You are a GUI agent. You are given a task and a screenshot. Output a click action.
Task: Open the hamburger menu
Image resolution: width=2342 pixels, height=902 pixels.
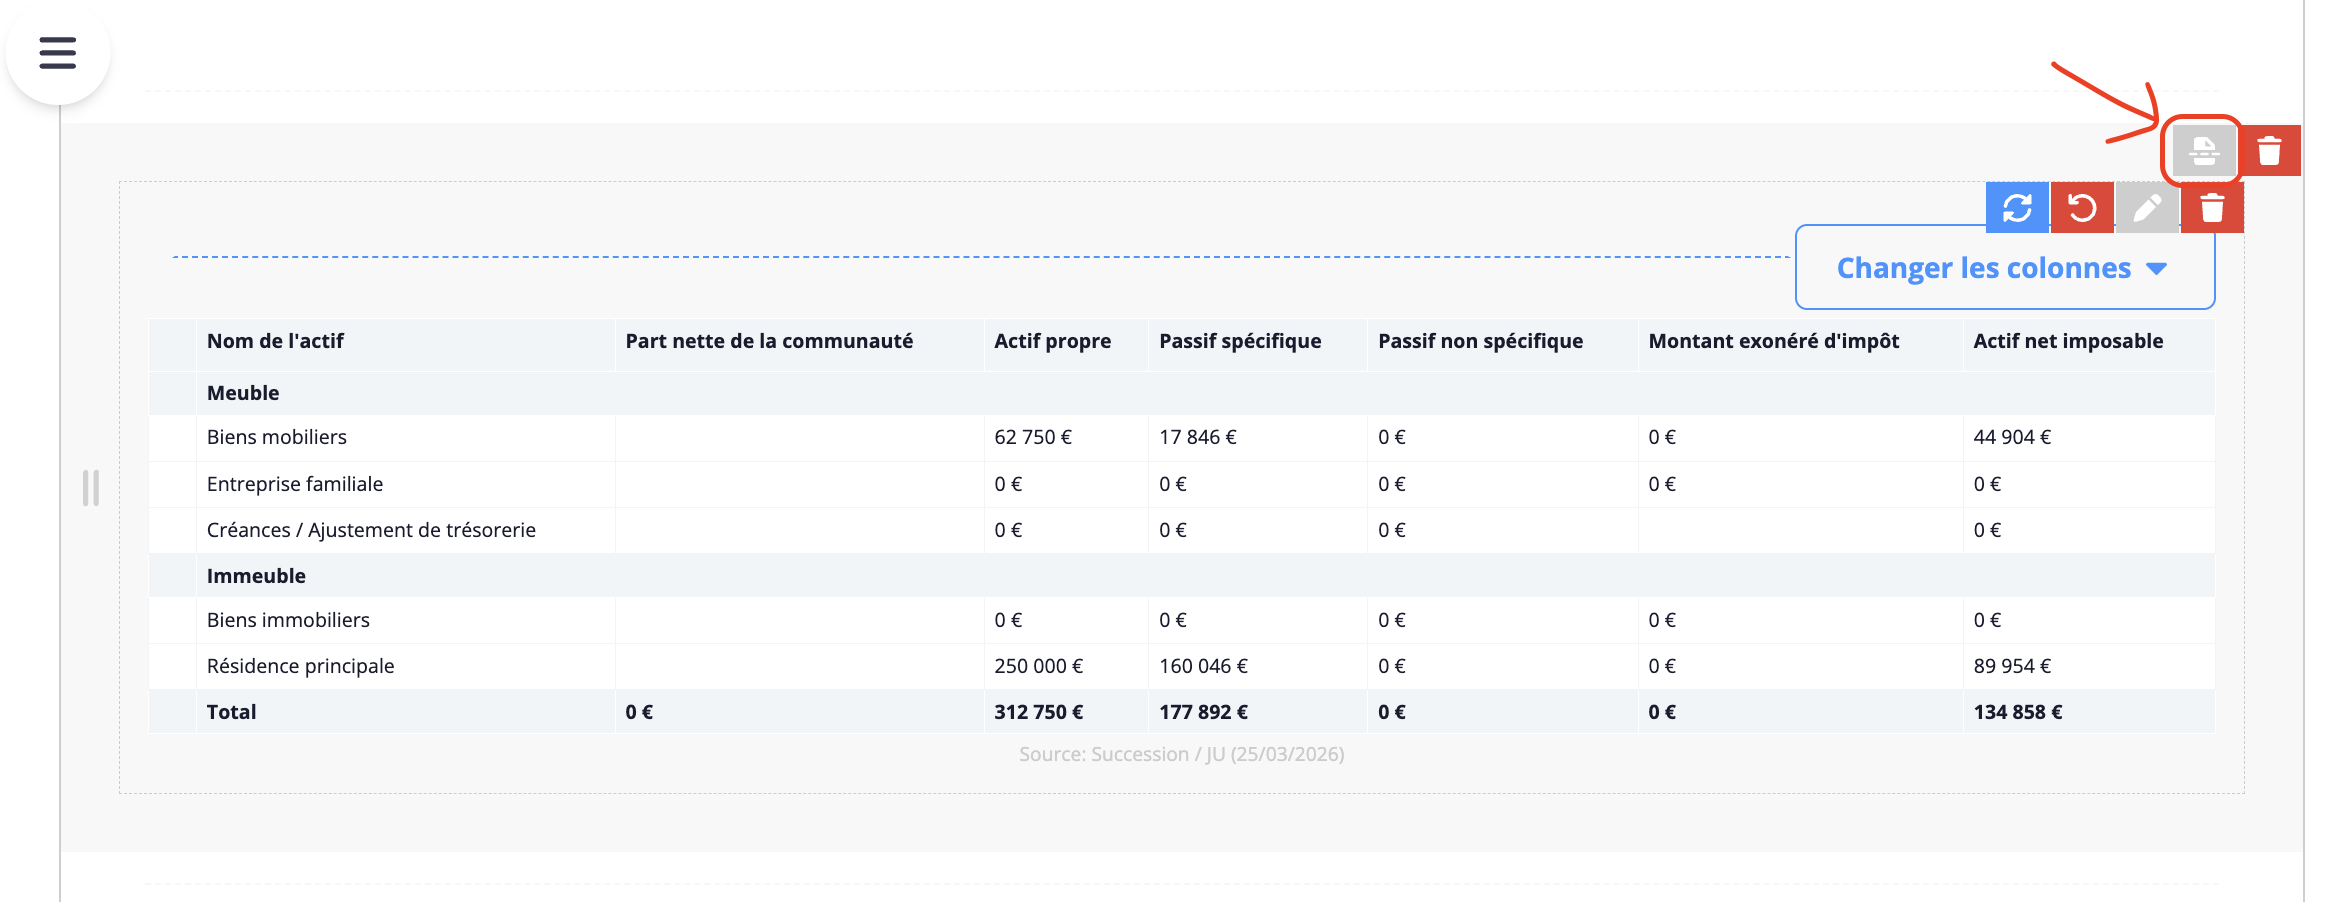click(x=58, y=52)
